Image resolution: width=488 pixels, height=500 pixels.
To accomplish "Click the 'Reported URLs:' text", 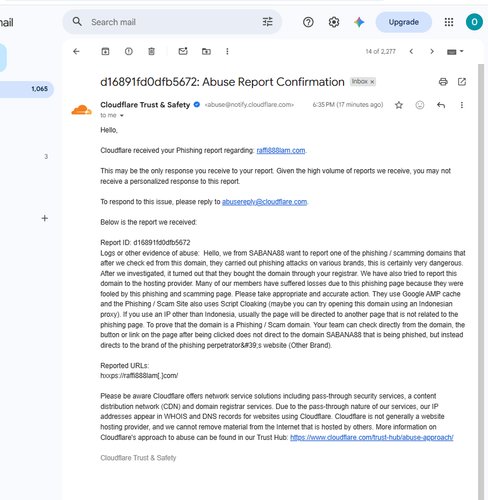I will 124,365.
